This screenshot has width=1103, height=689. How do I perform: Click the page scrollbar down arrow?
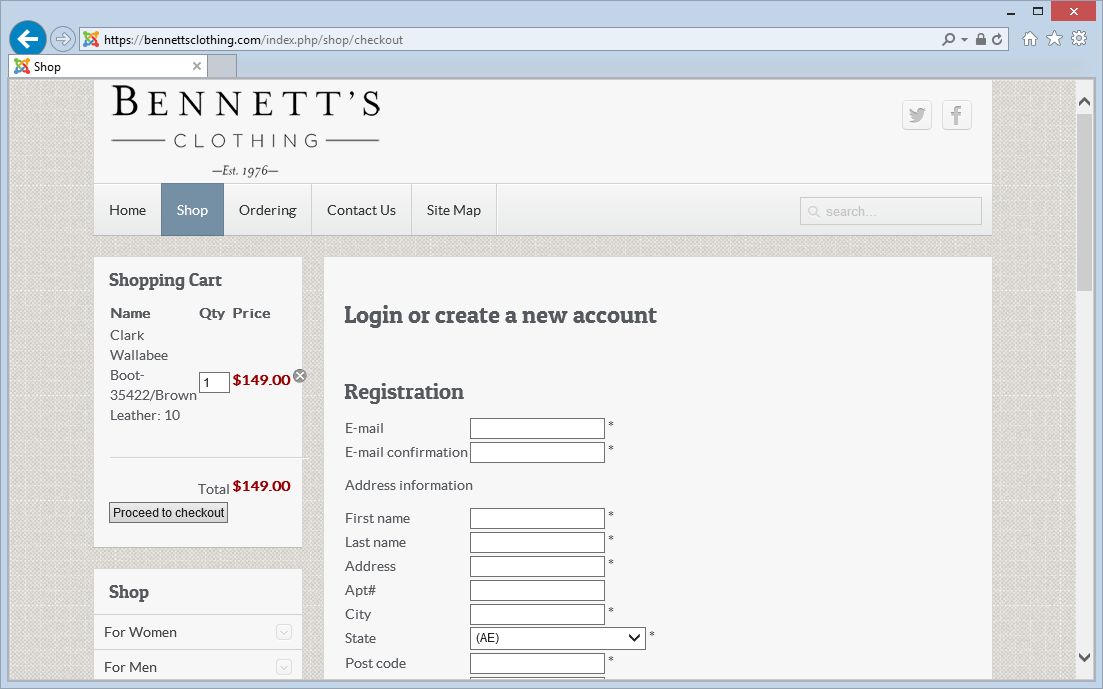[1084, 657]
